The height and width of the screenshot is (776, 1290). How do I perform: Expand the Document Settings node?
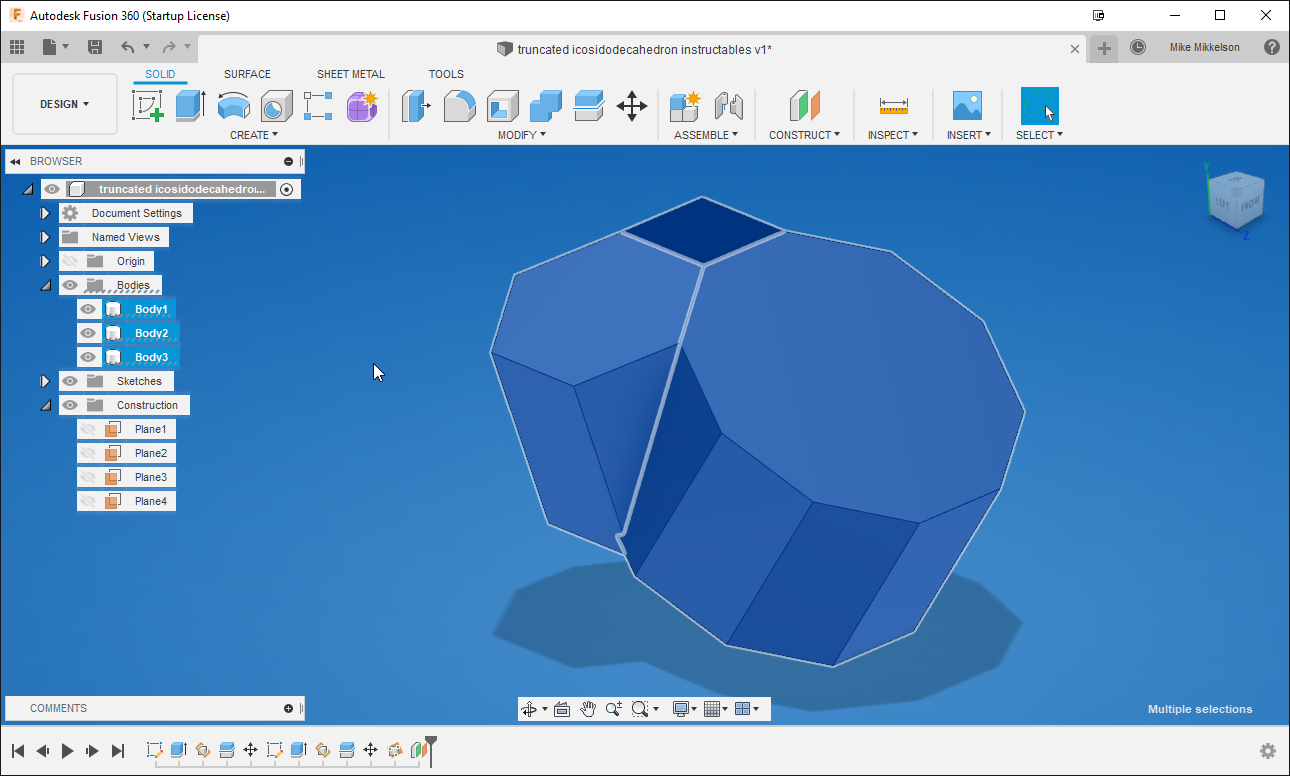pyautogui.click(x=44, y=212)
